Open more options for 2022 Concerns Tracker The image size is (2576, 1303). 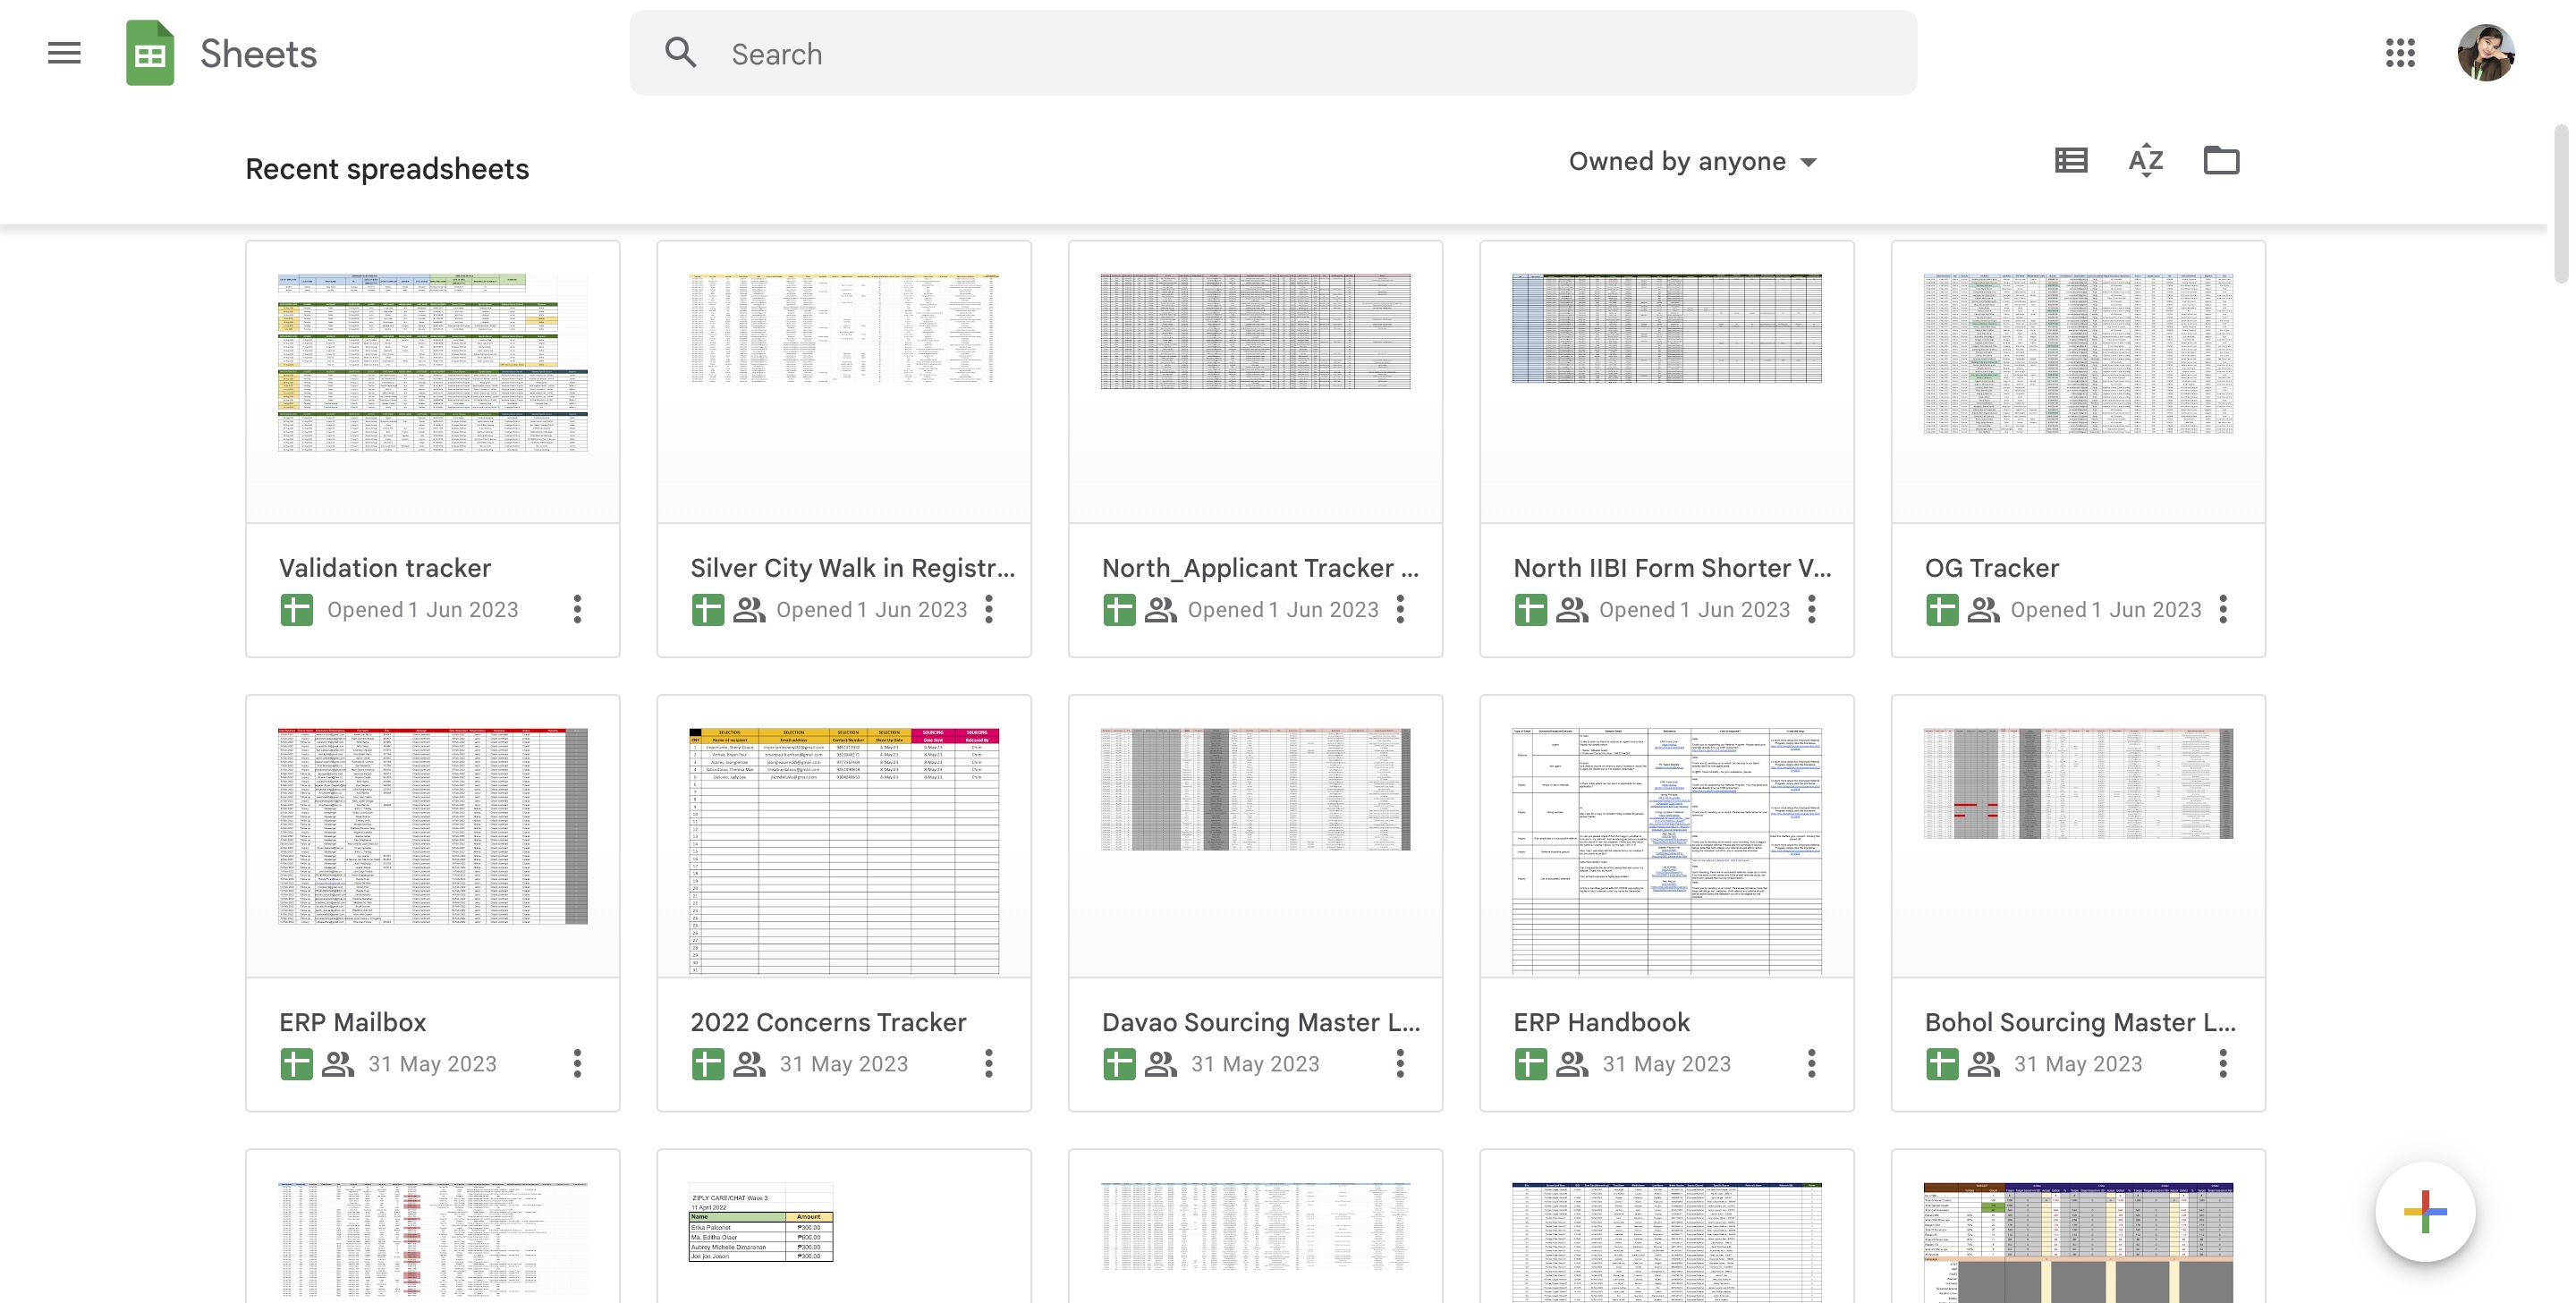(988, 1063)
